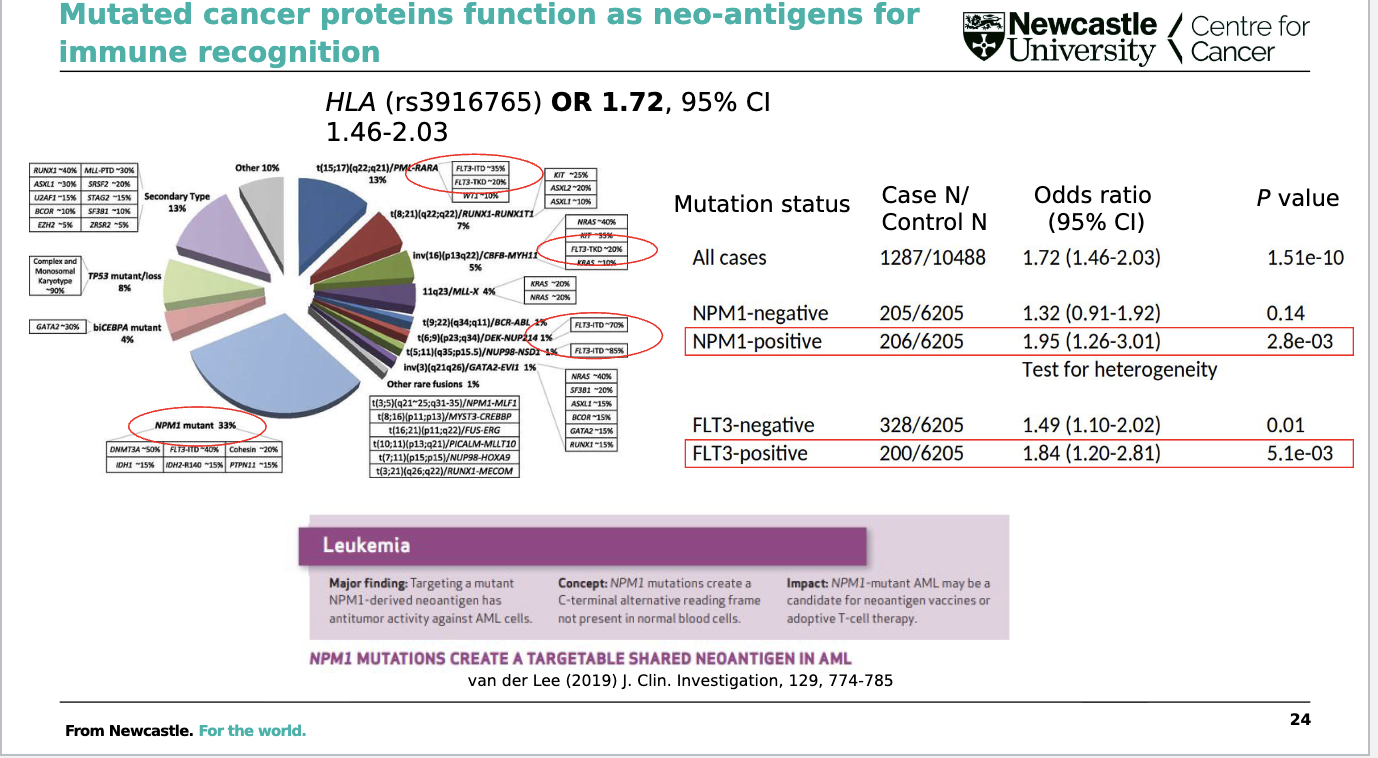Select the '205/6205' cell
This screenshot has height=758, width=1378.
pyautogui.click(x=922, y=313)
